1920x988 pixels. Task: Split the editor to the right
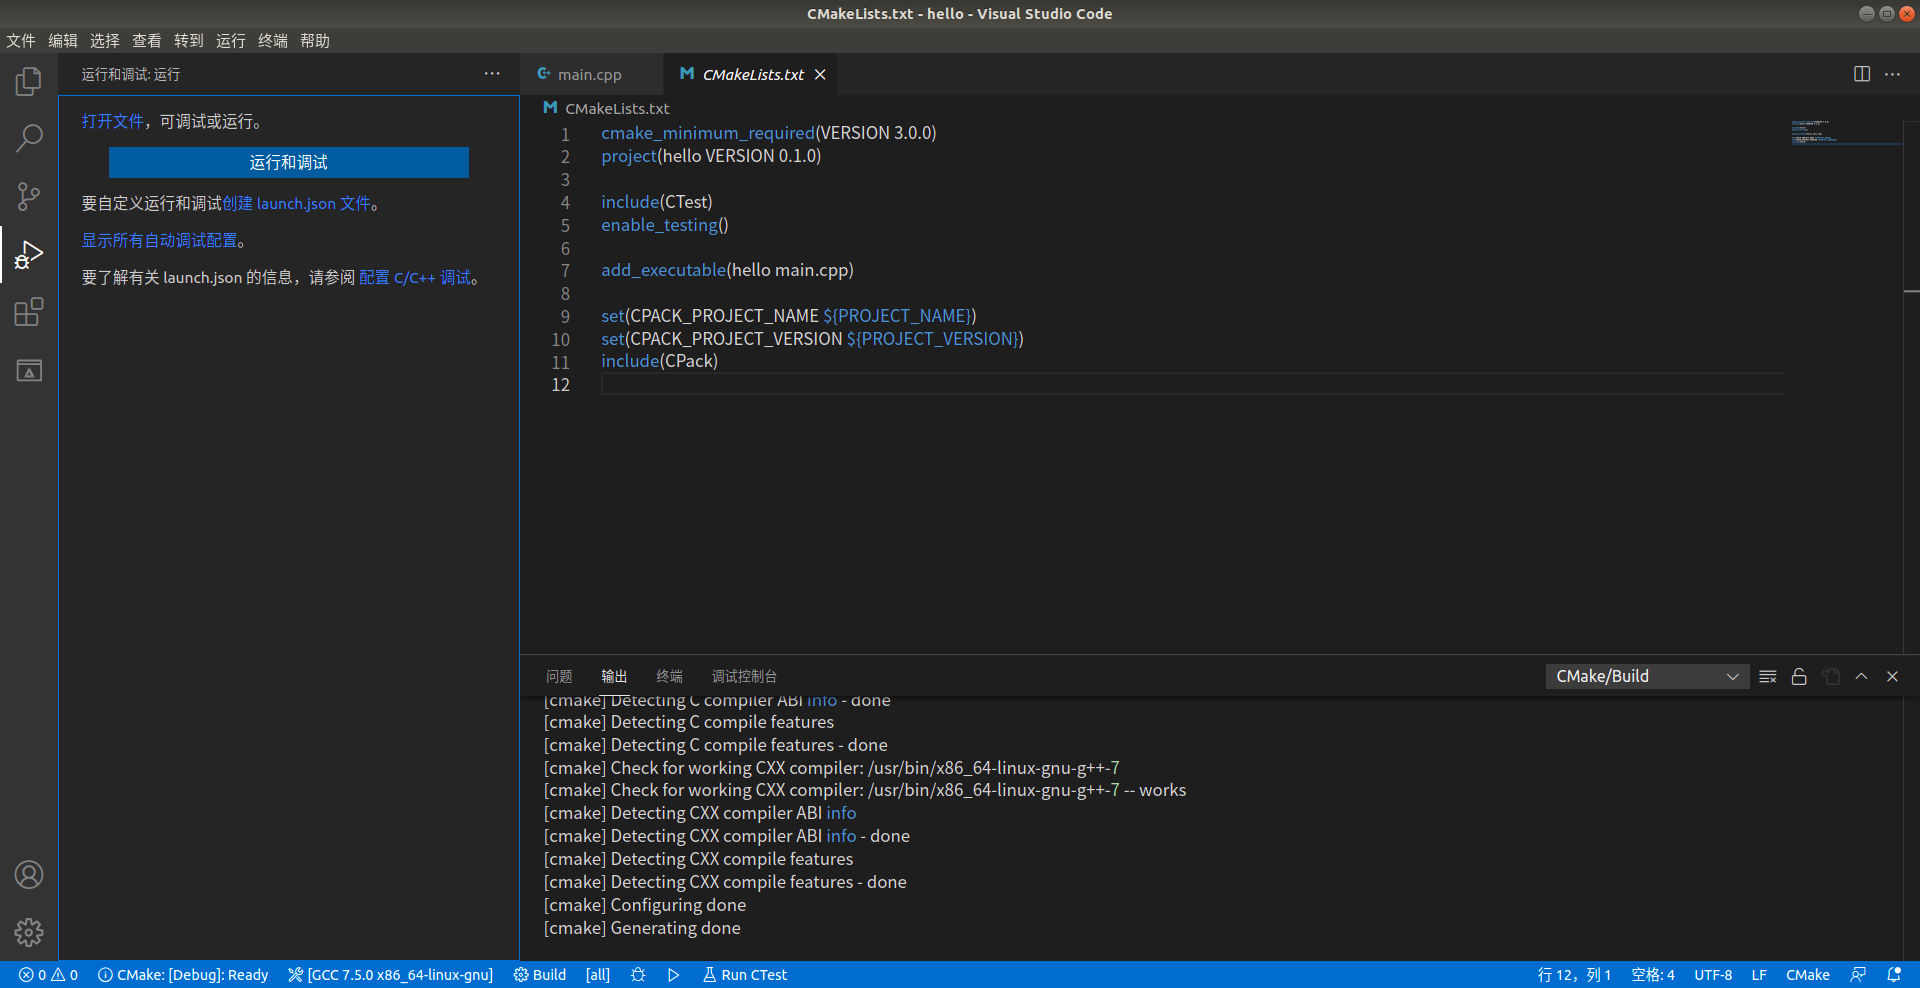pyautogui.click(x=1862, y=74)
